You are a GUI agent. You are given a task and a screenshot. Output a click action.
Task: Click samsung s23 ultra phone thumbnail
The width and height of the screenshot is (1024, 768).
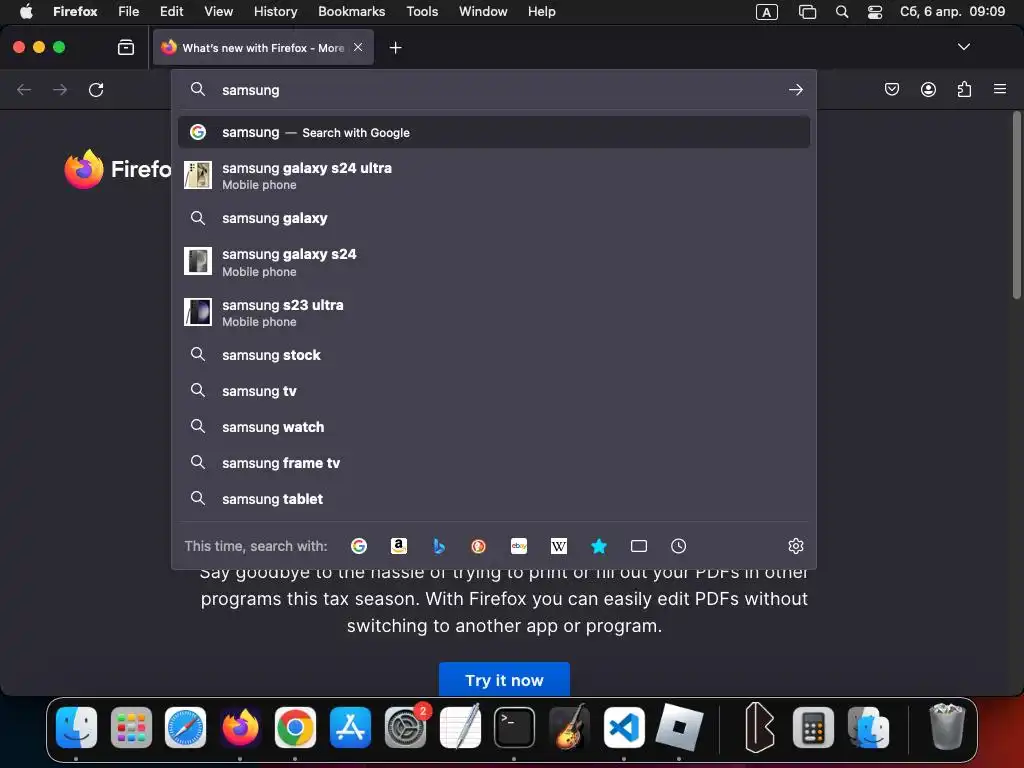point(198,312)
